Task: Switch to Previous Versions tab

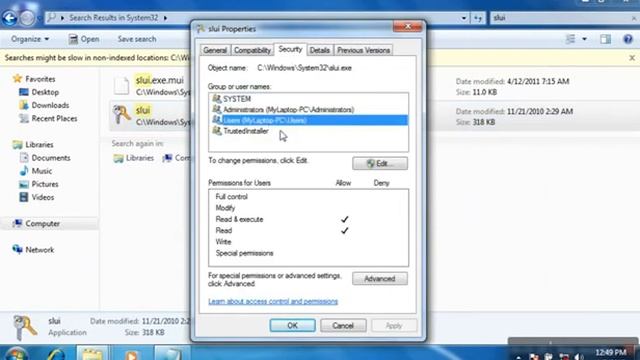Action: [x=363, y=50]
